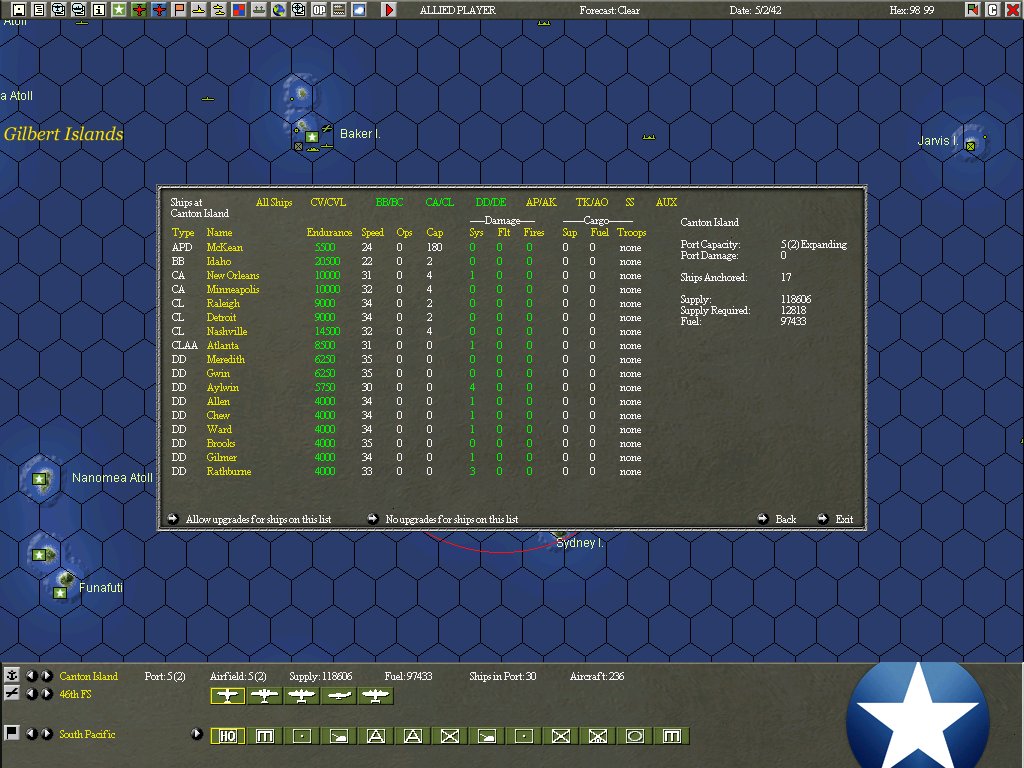This screenshot has height=768, width=1024.
Task: Click the Jarvis I. base marker on map
Action: tap(970, 146)
